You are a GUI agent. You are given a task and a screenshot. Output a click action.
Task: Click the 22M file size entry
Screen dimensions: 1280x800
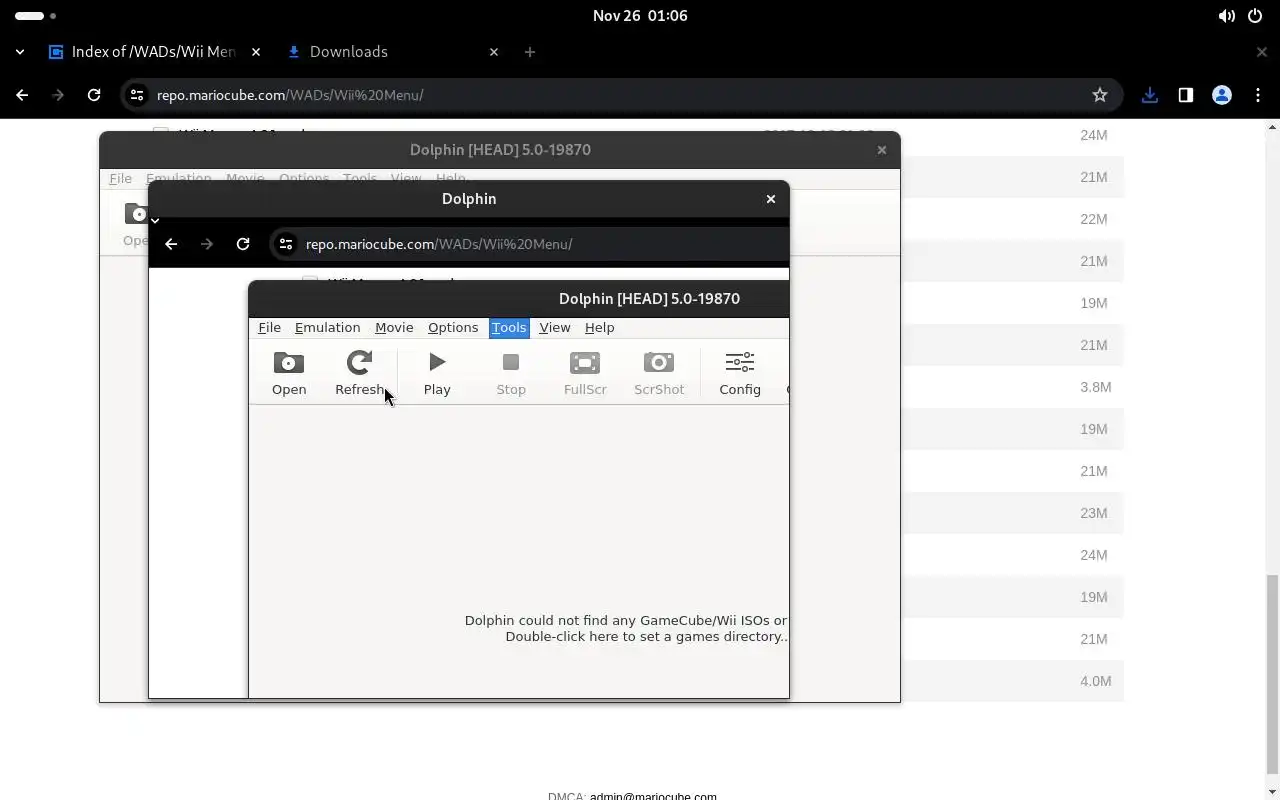pyautogui.click(x=1094, y=219)
